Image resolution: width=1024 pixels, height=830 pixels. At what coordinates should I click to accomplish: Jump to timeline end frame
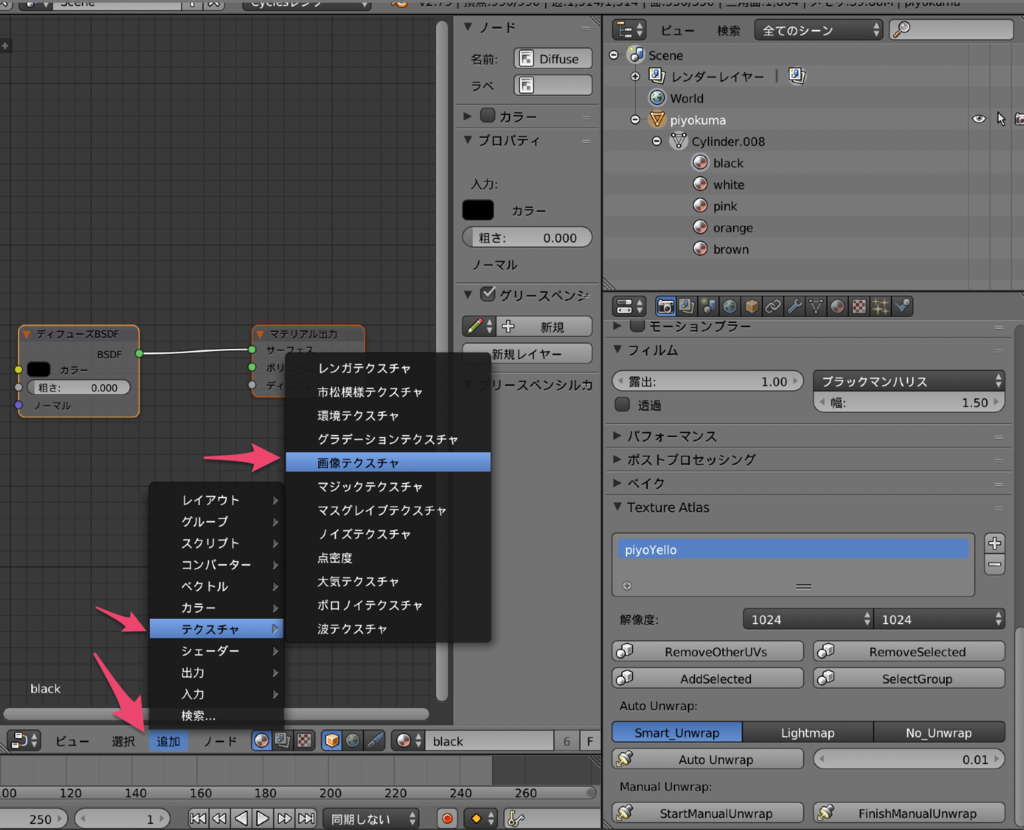306,818
